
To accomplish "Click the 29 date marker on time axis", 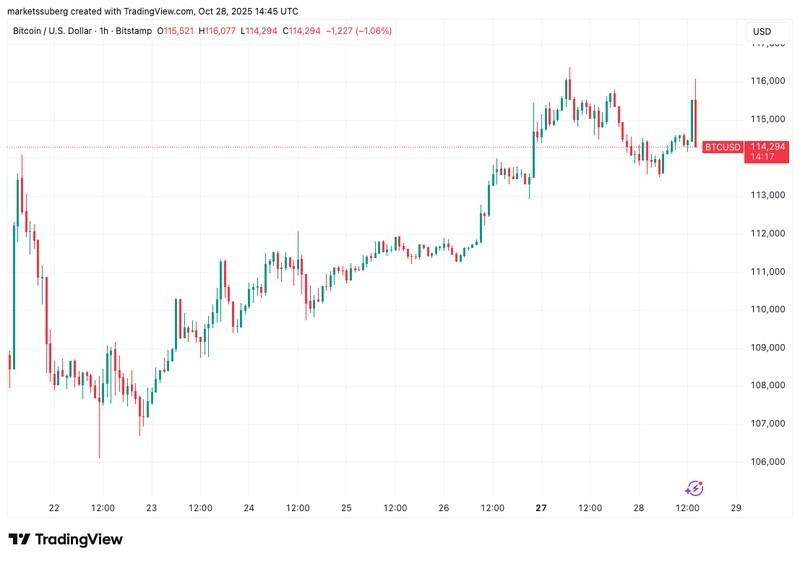I will point(736,508).
